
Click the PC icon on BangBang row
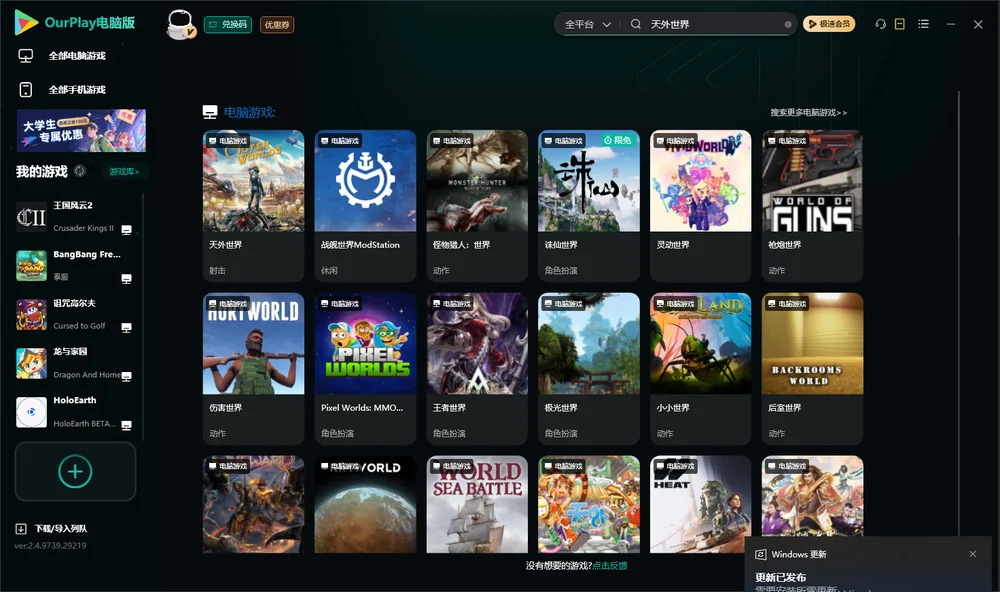(x=126, y=279)
